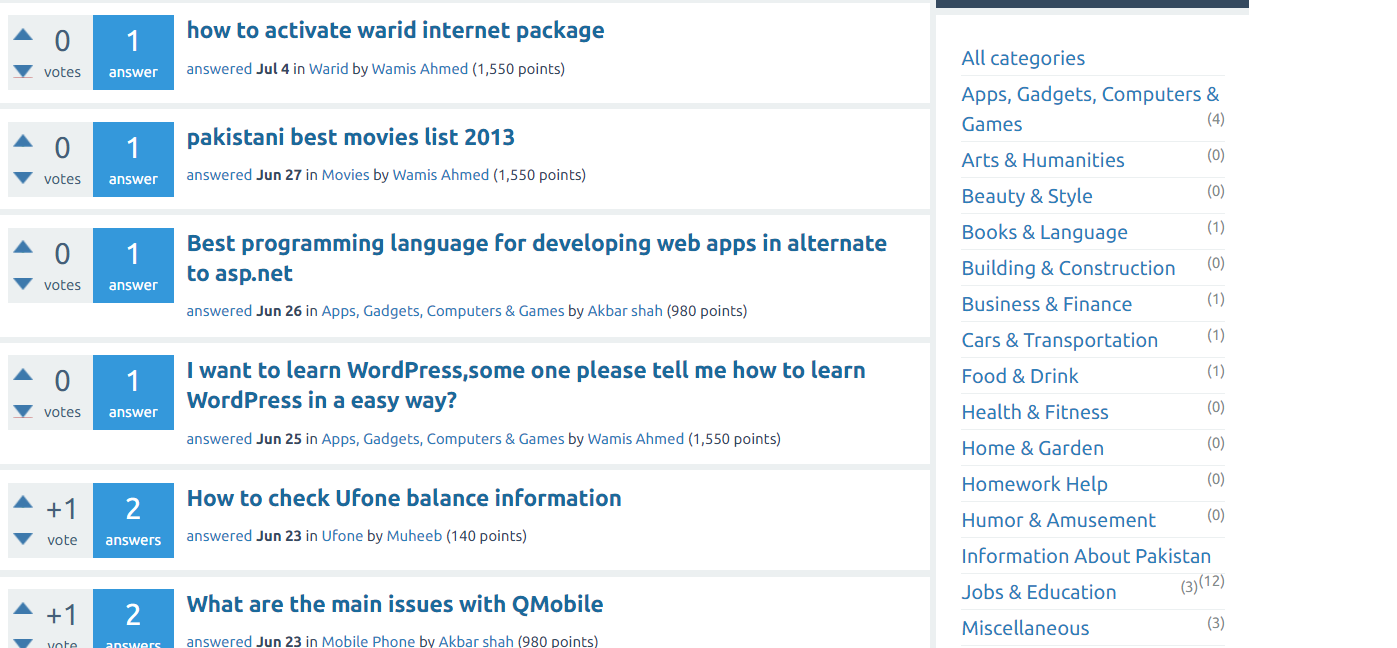Select All categories in the sidebar

1023,58
